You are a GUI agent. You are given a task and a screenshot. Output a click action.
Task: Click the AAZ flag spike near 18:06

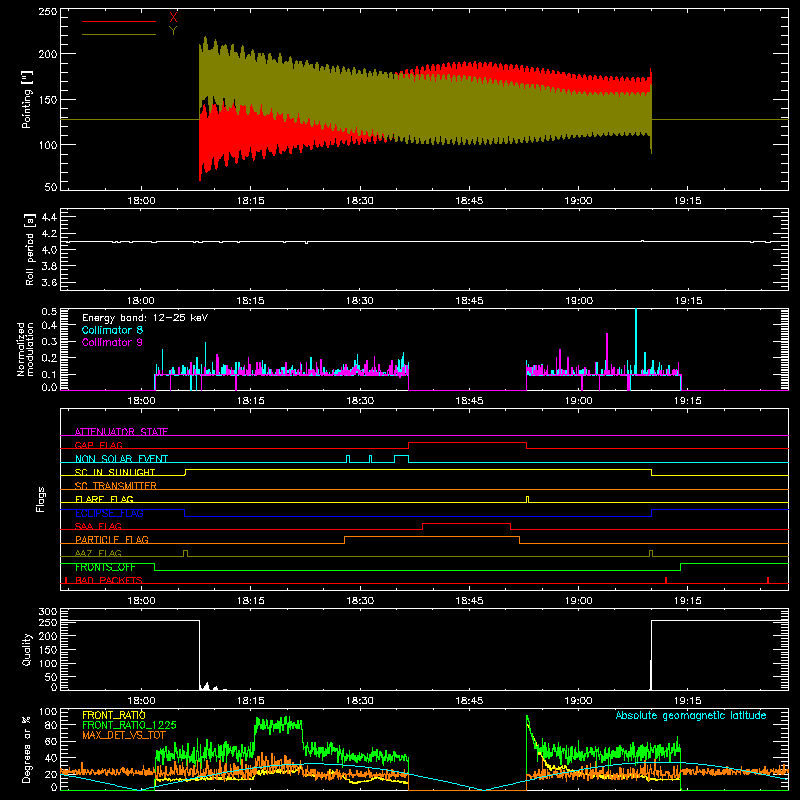click(x=185, y=553)
